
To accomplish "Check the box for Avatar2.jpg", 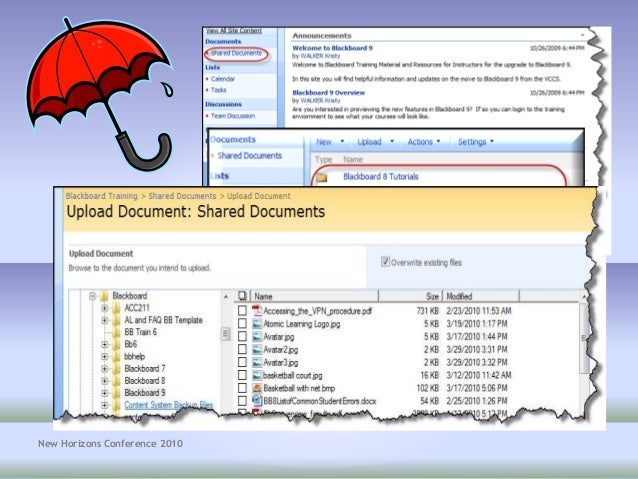I will 242,350.
